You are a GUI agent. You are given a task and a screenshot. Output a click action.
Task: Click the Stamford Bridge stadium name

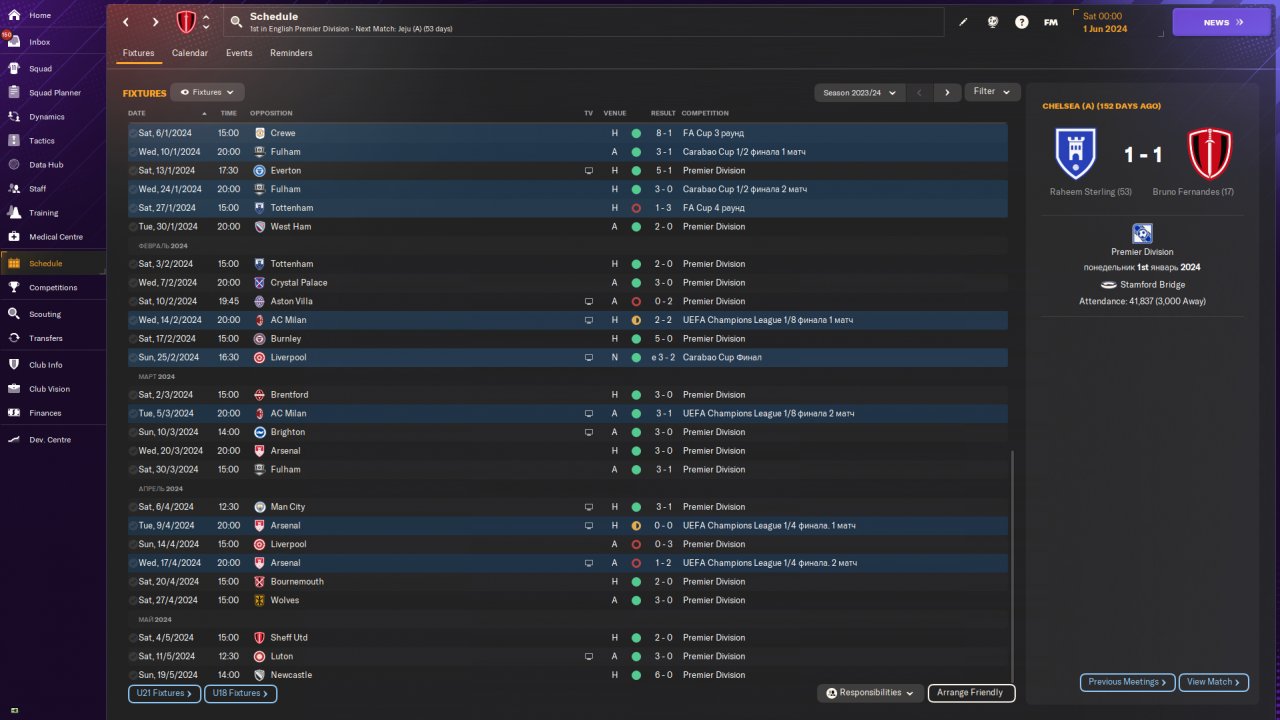coord(1150,285)
